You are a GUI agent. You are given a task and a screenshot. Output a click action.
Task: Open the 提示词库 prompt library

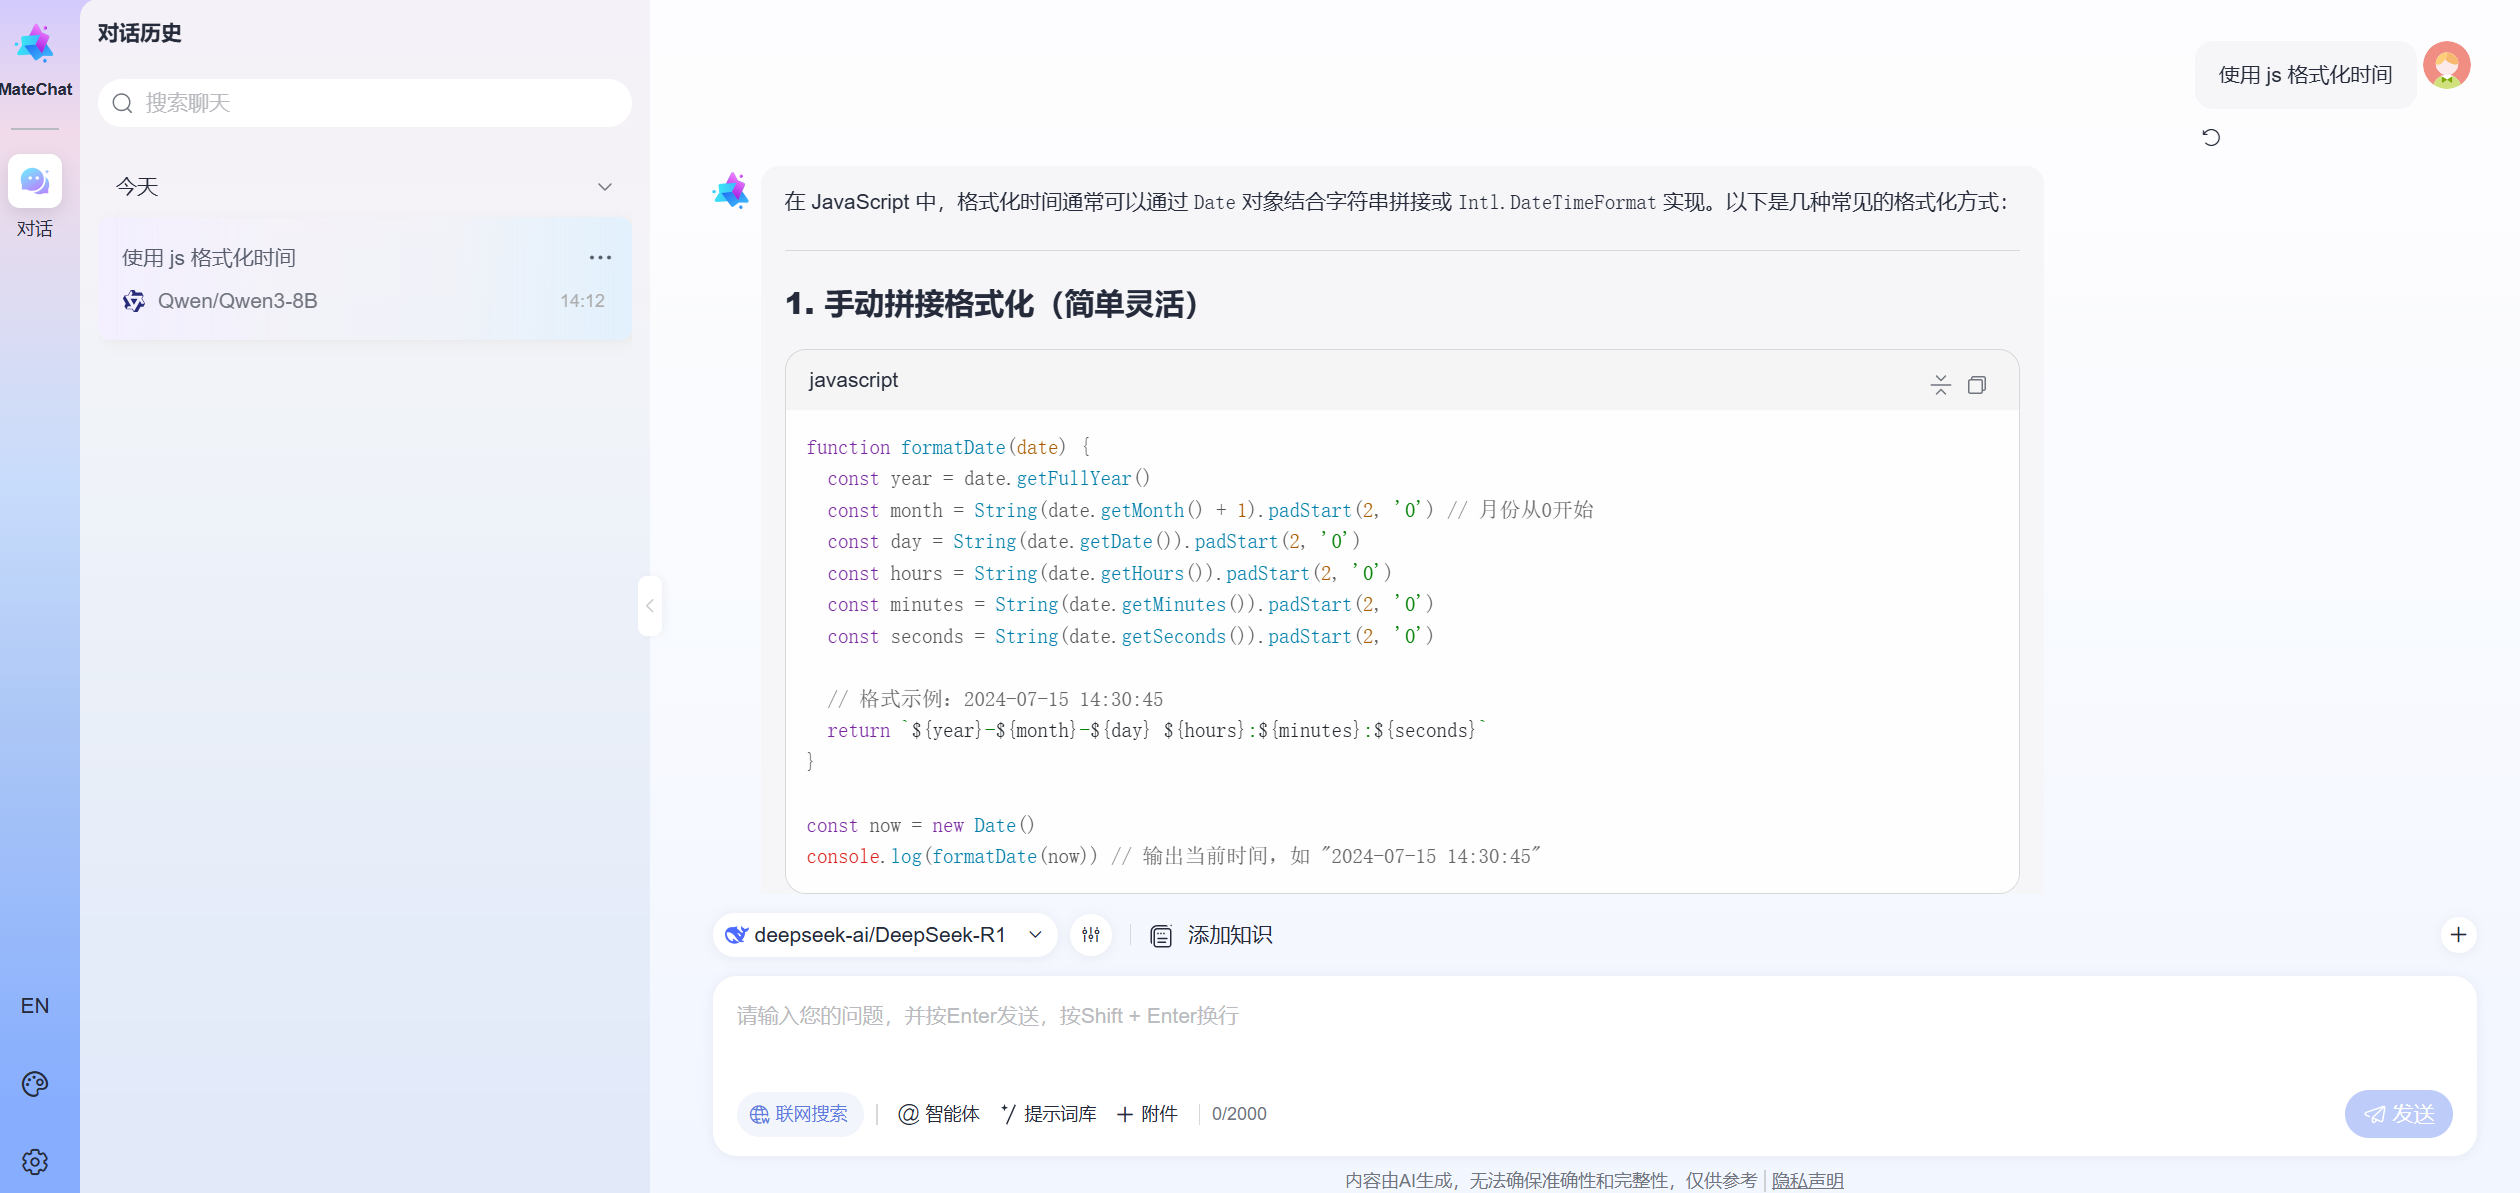coord(1049,1114)
